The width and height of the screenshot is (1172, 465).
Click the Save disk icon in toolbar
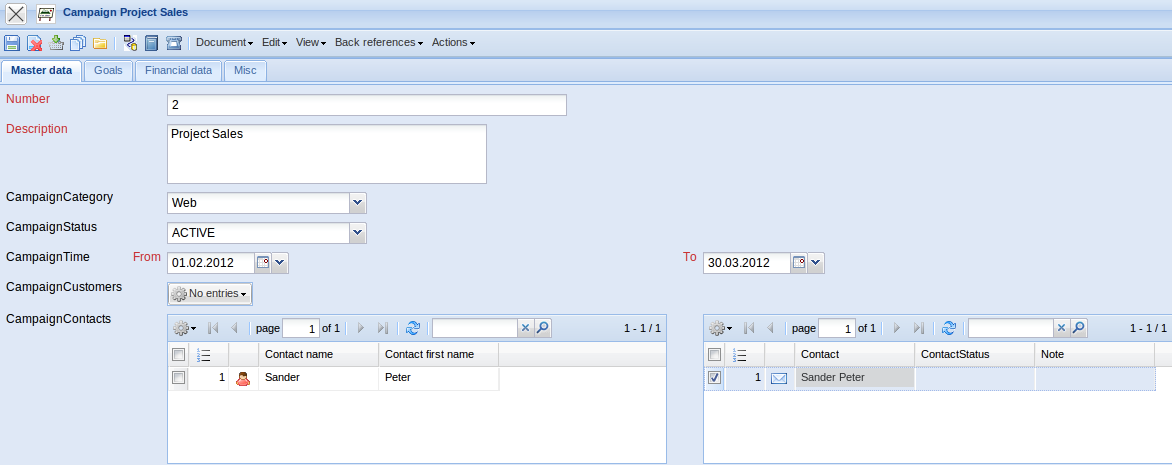(12, 43)
